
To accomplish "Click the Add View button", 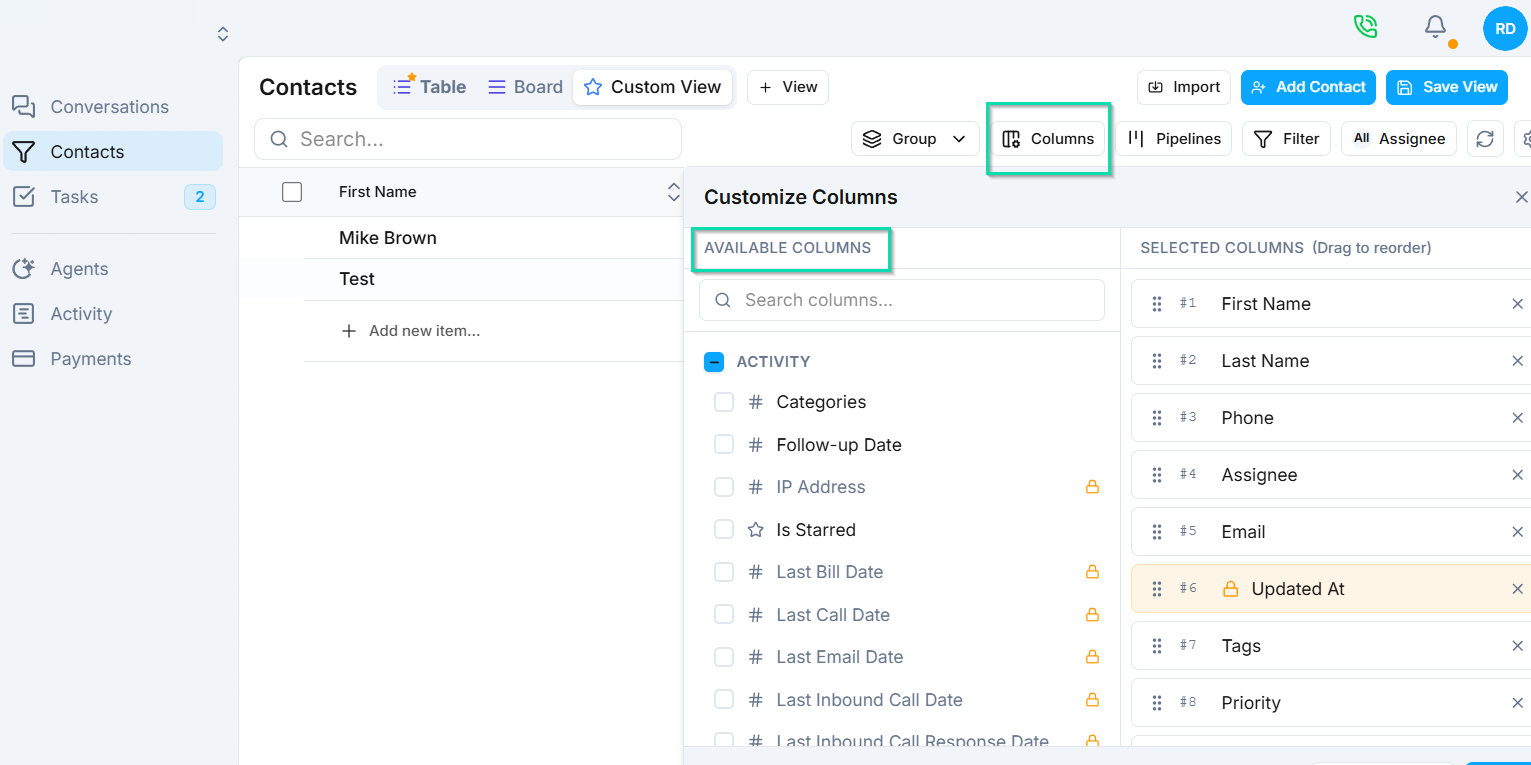I will coord(788,87).
